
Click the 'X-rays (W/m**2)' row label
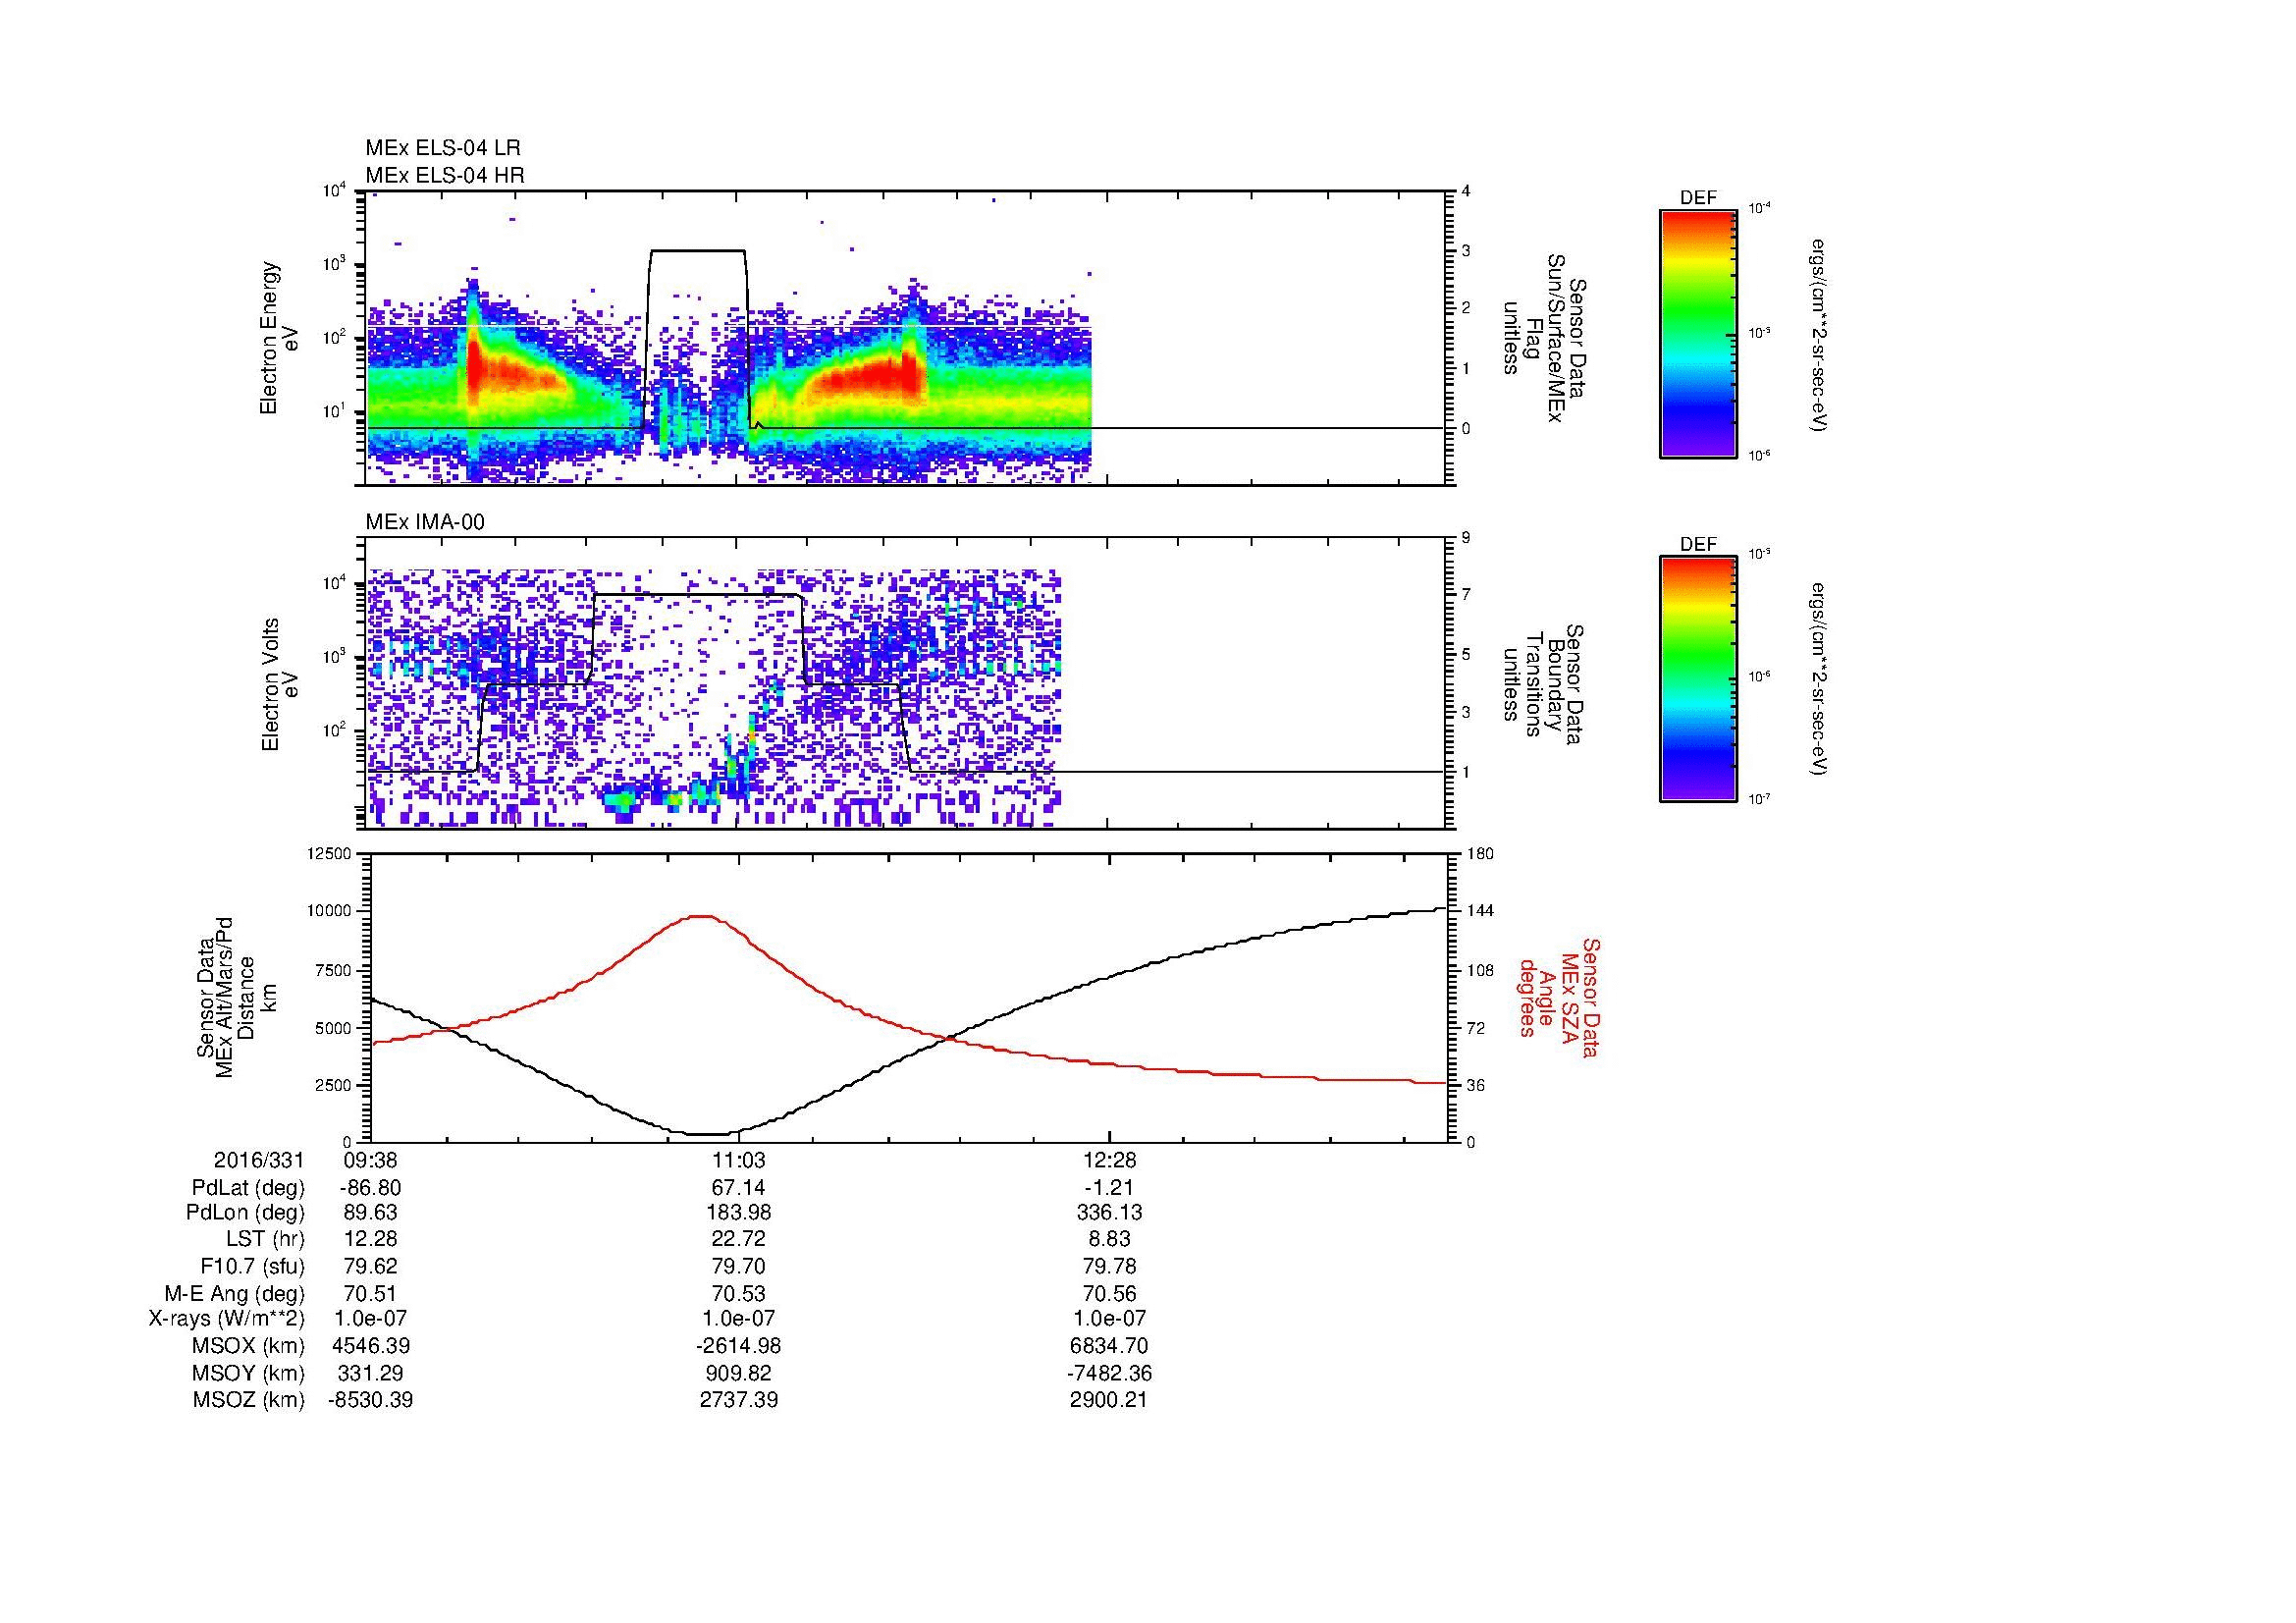click(x=227, y=1319)
